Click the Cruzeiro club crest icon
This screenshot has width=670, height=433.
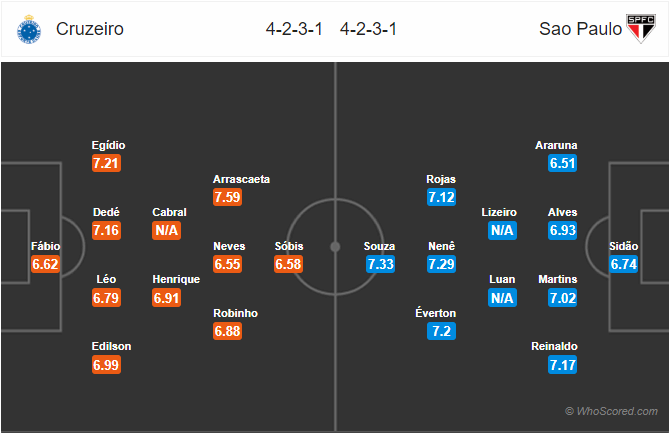[x=29, y=29]
